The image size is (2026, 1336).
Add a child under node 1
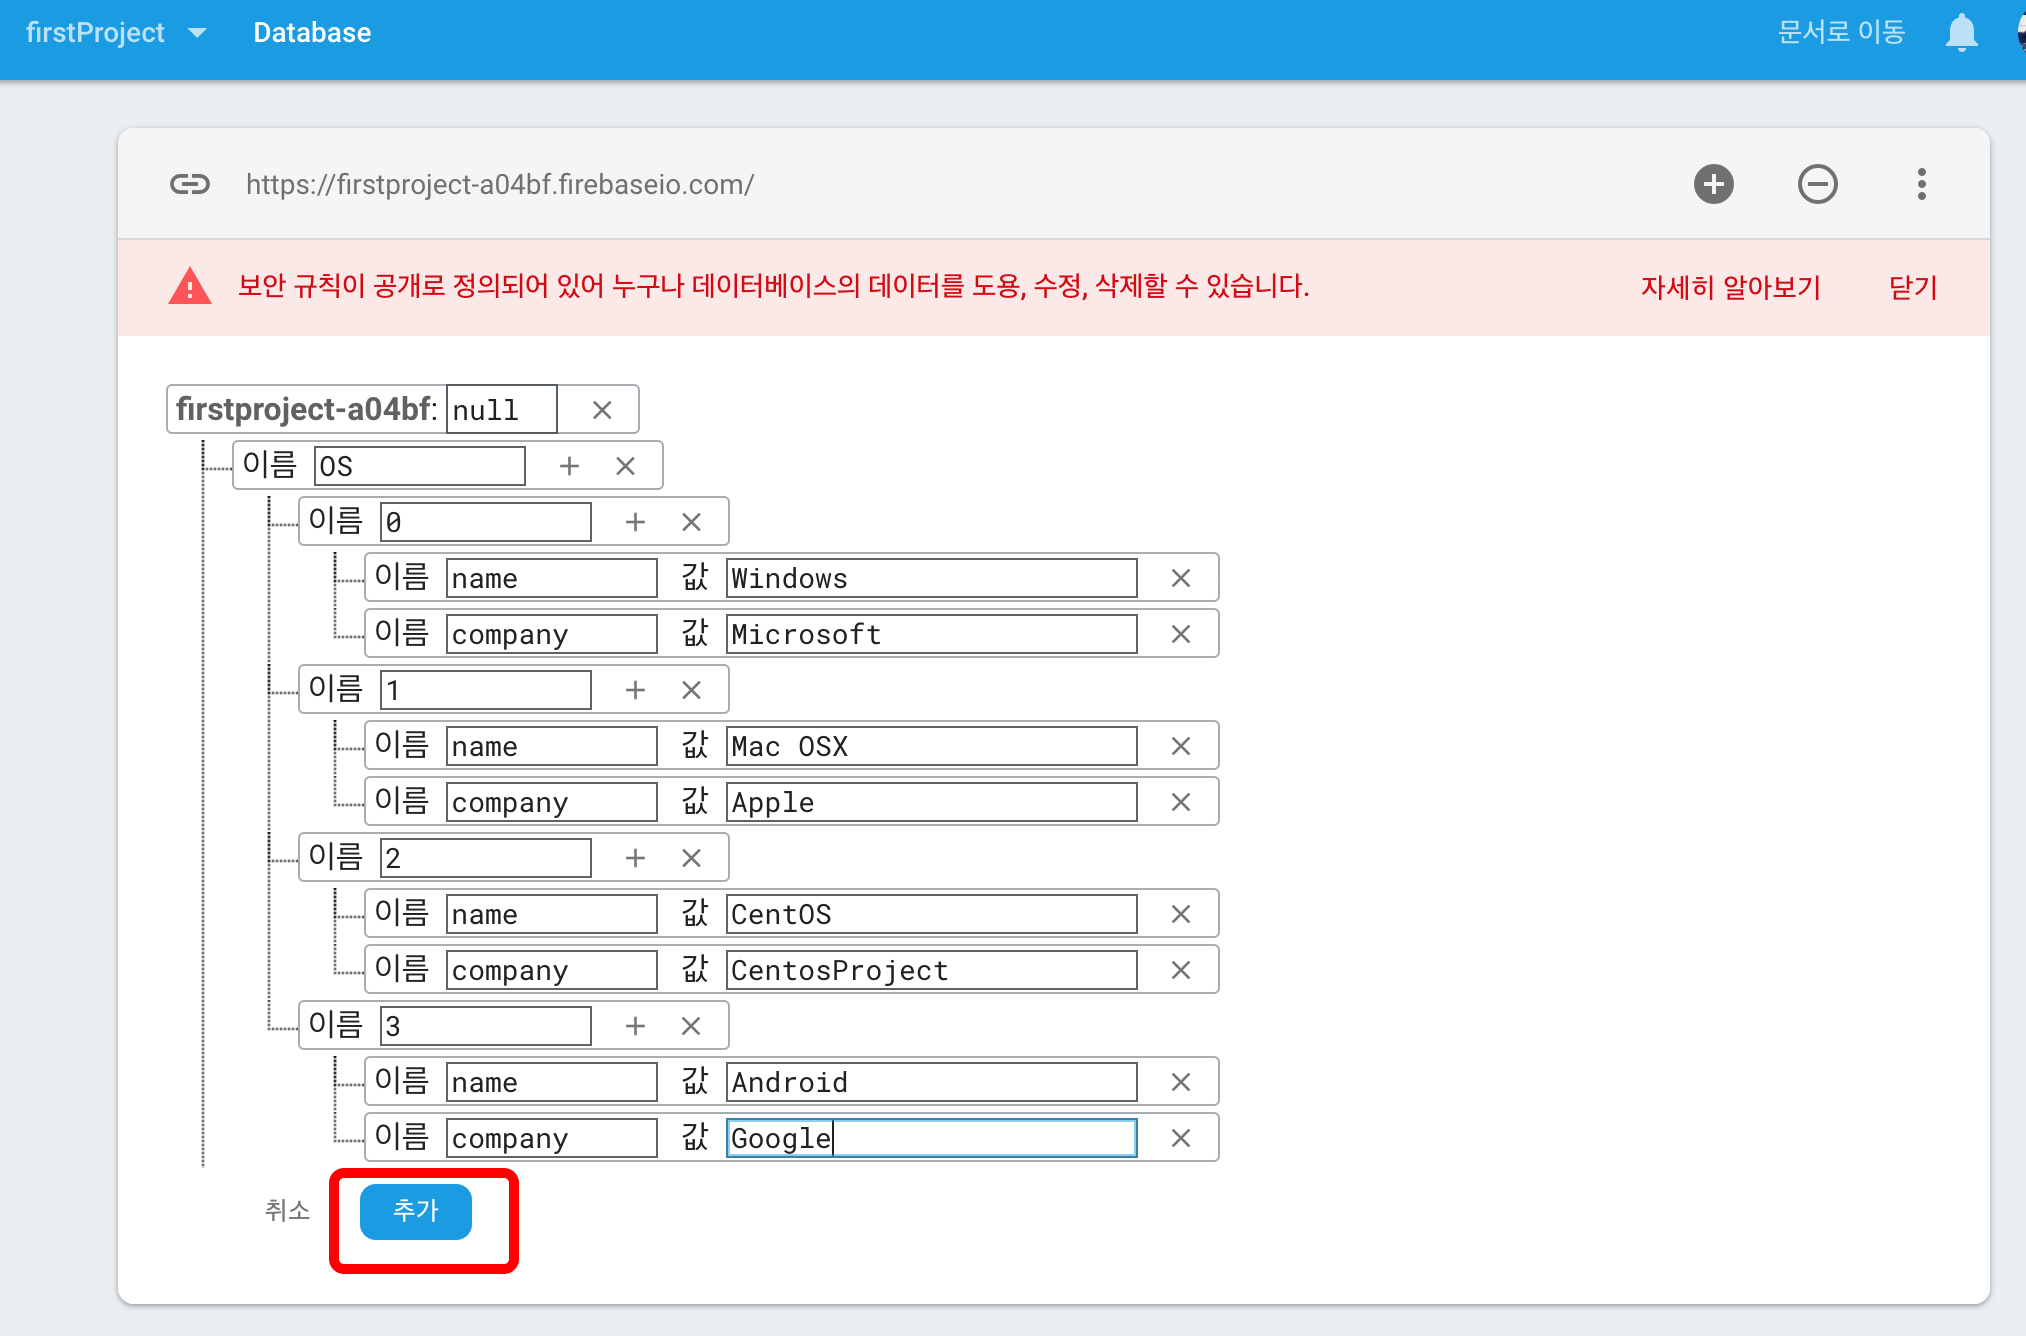635,690
